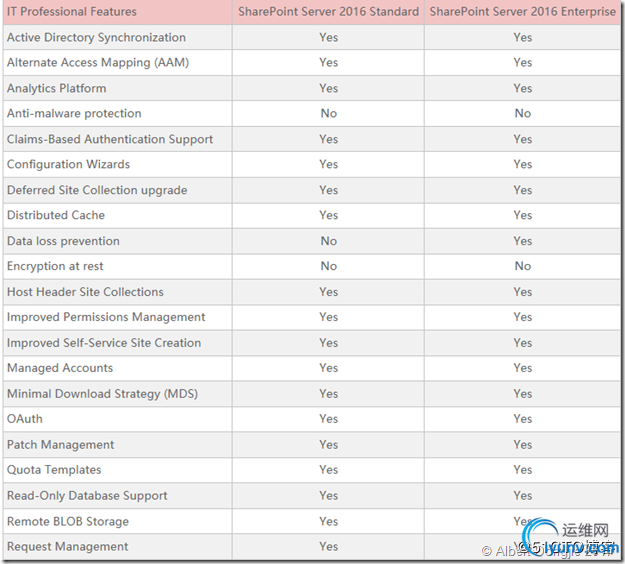Click the 'Analytics Platform' feature name
Screen dimensions: 625x564
pos(57,88)
